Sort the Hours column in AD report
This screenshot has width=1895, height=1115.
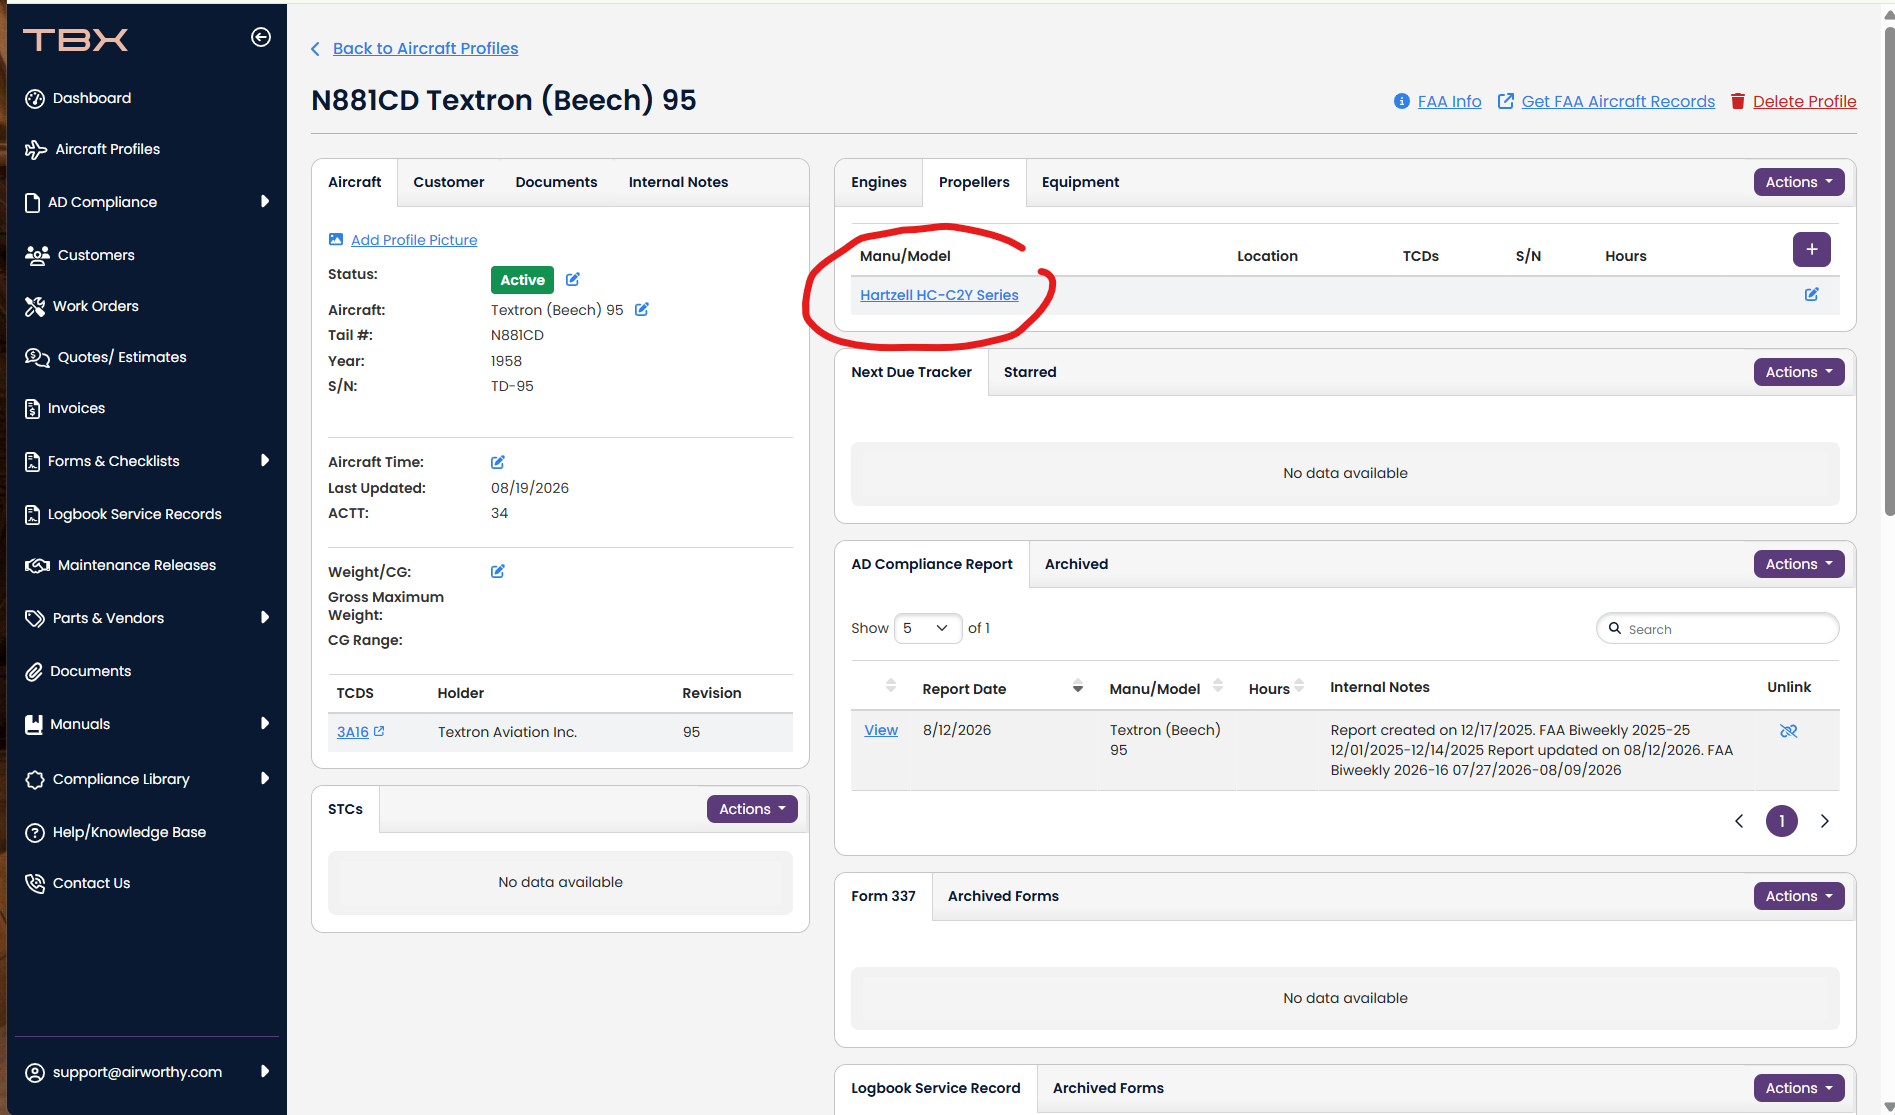1299,686
